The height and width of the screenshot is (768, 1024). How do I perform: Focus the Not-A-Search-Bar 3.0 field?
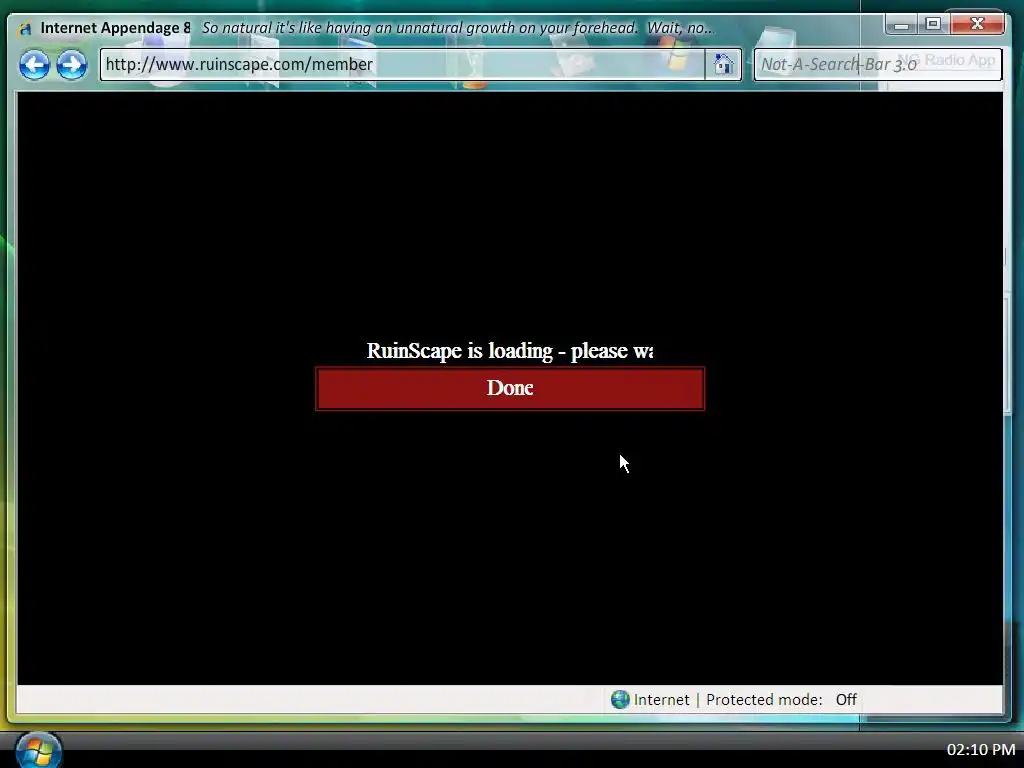[x=878, y=64]
